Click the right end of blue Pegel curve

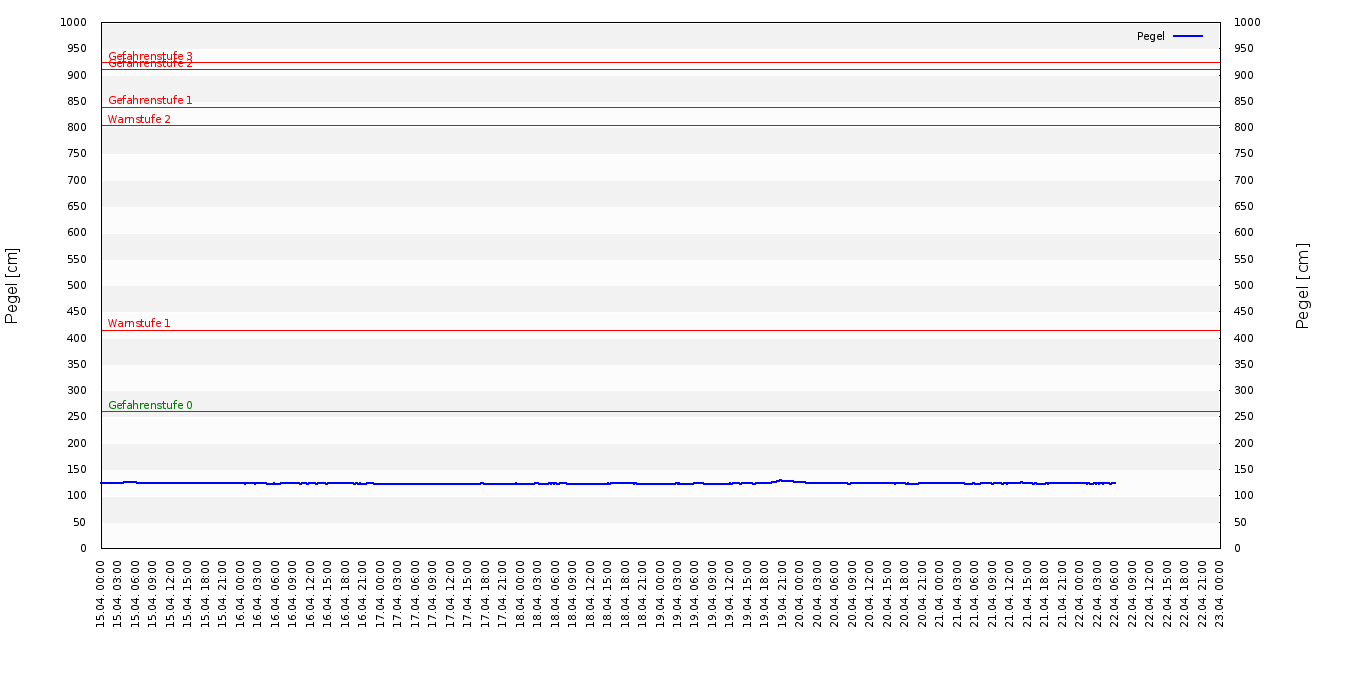click(1114, 483)
